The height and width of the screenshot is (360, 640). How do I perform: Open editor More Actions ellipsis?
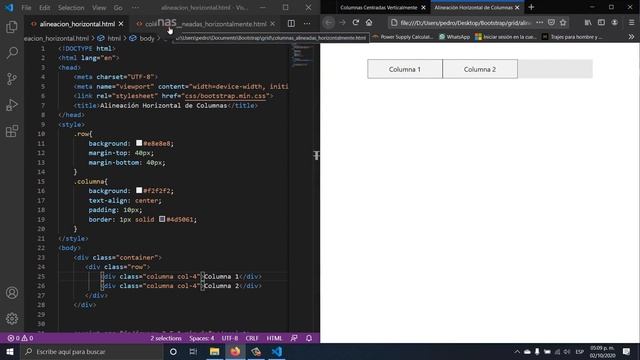coord(307,24)
